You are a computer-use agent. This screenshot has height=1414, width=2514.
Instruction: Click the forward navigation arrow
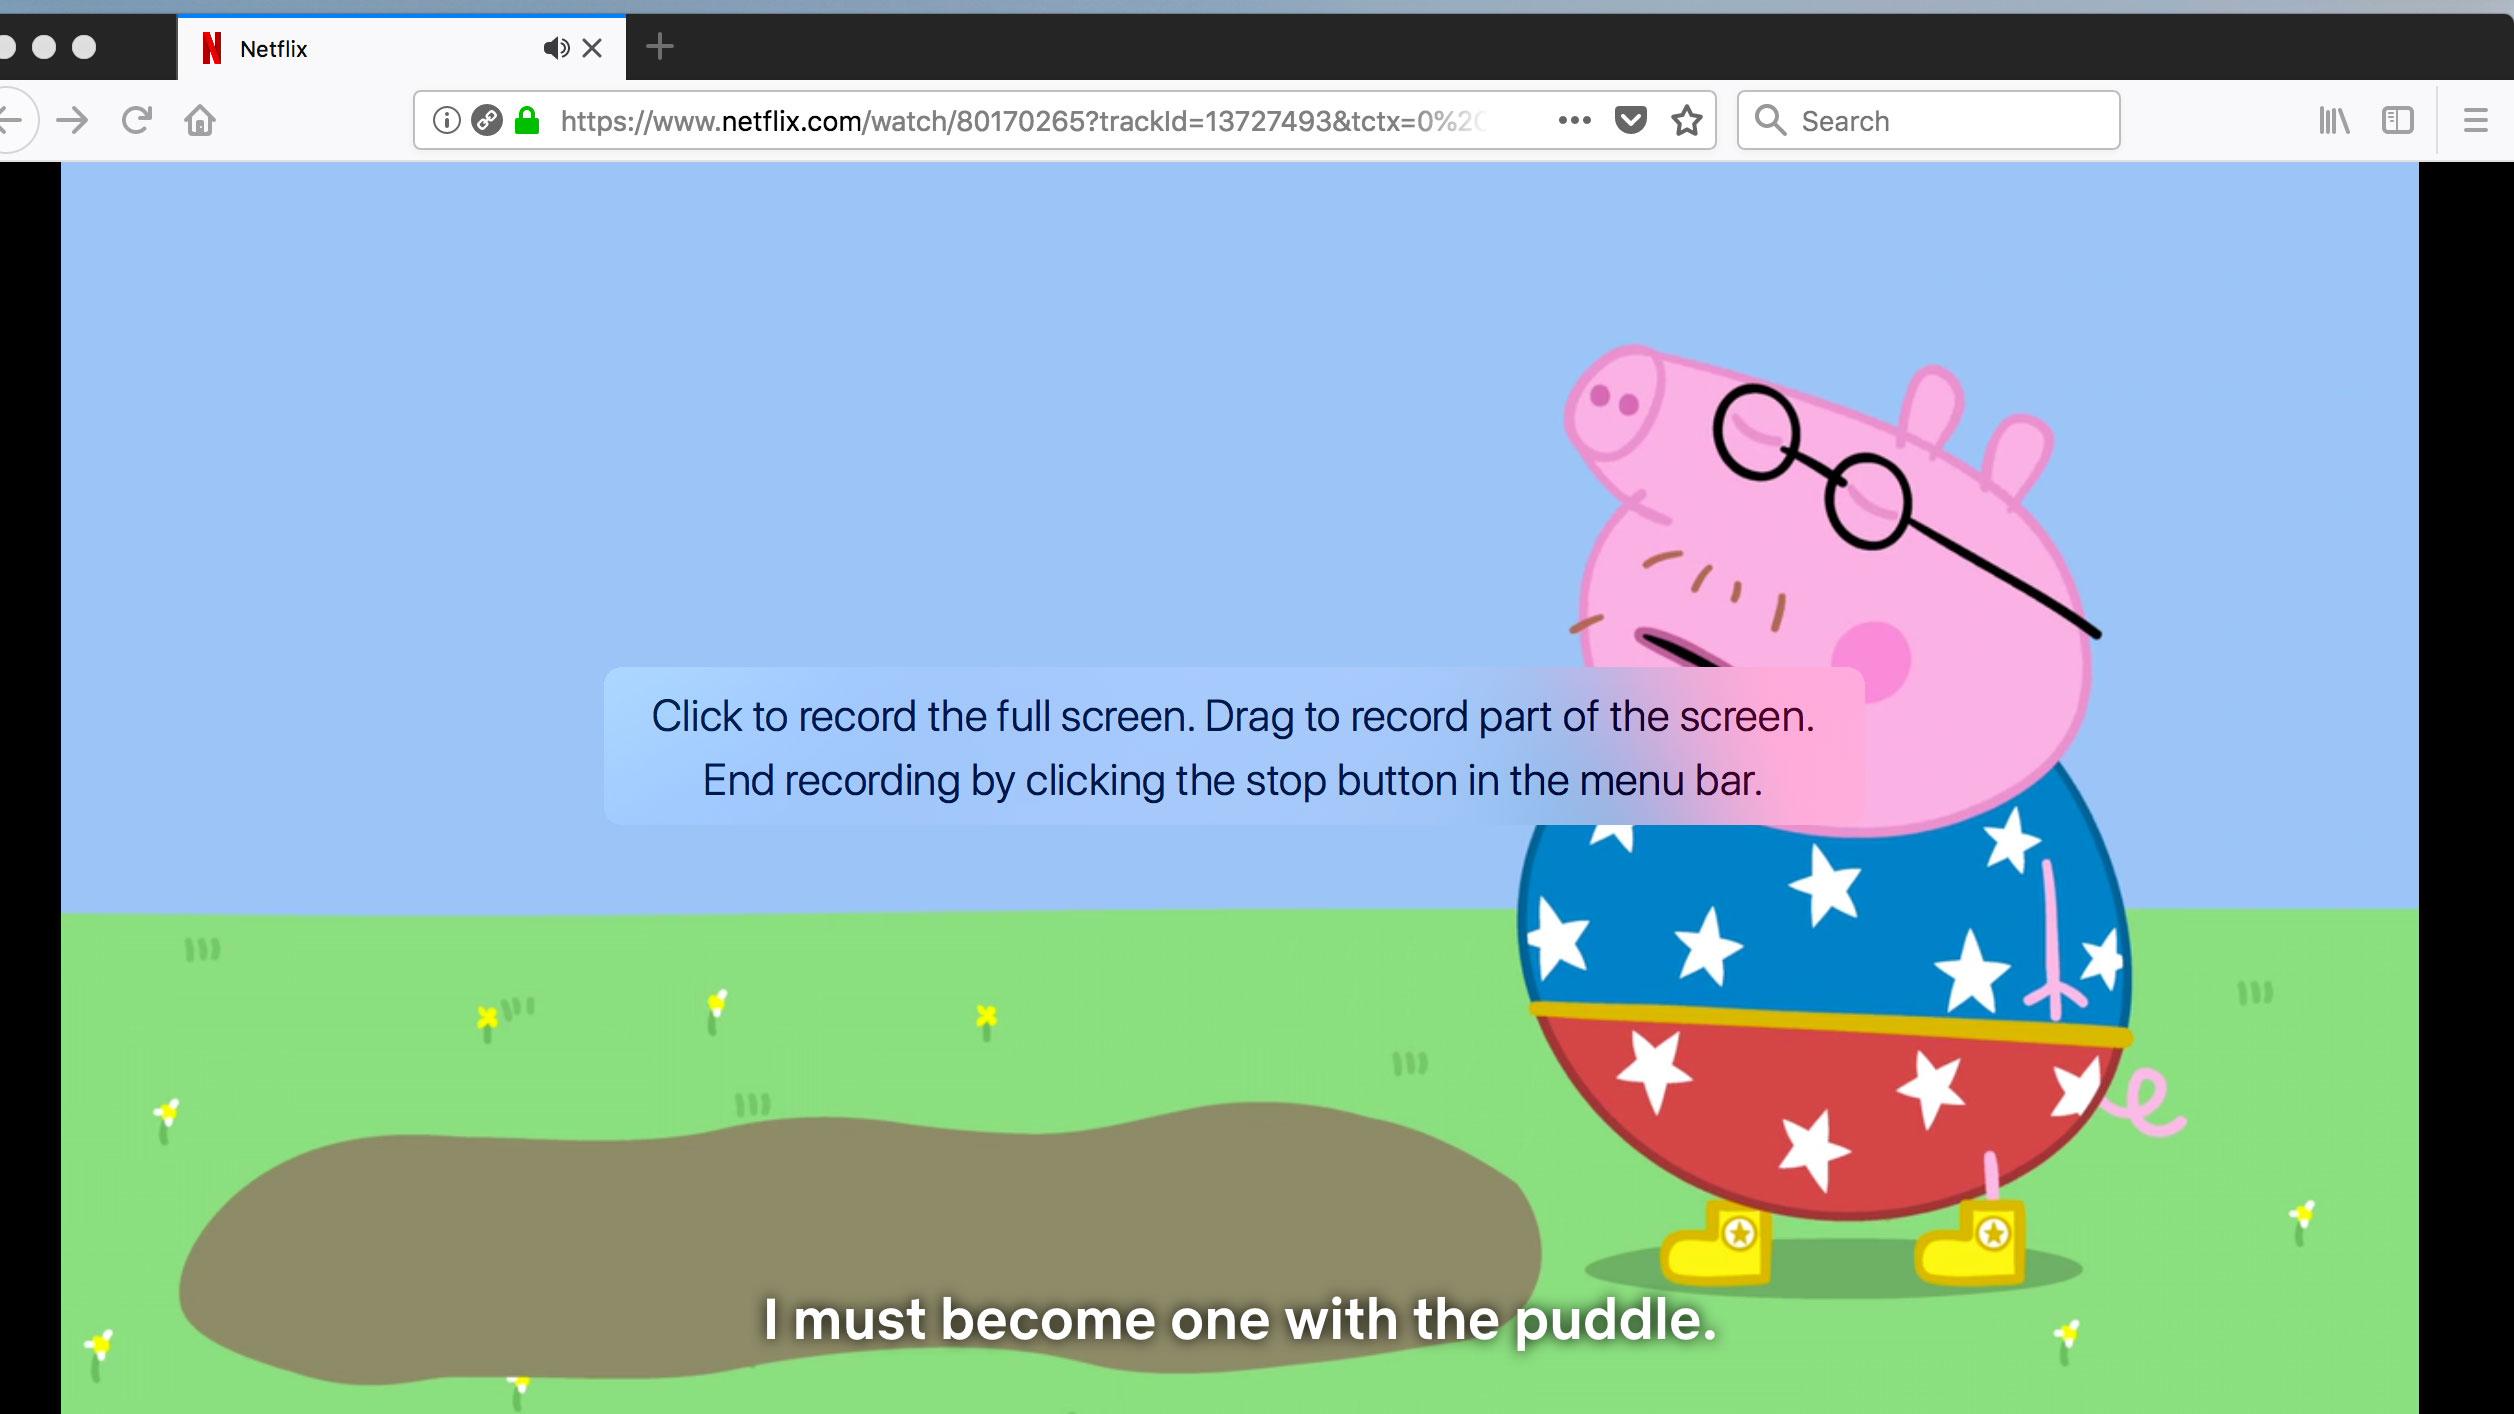coord(74,120)
